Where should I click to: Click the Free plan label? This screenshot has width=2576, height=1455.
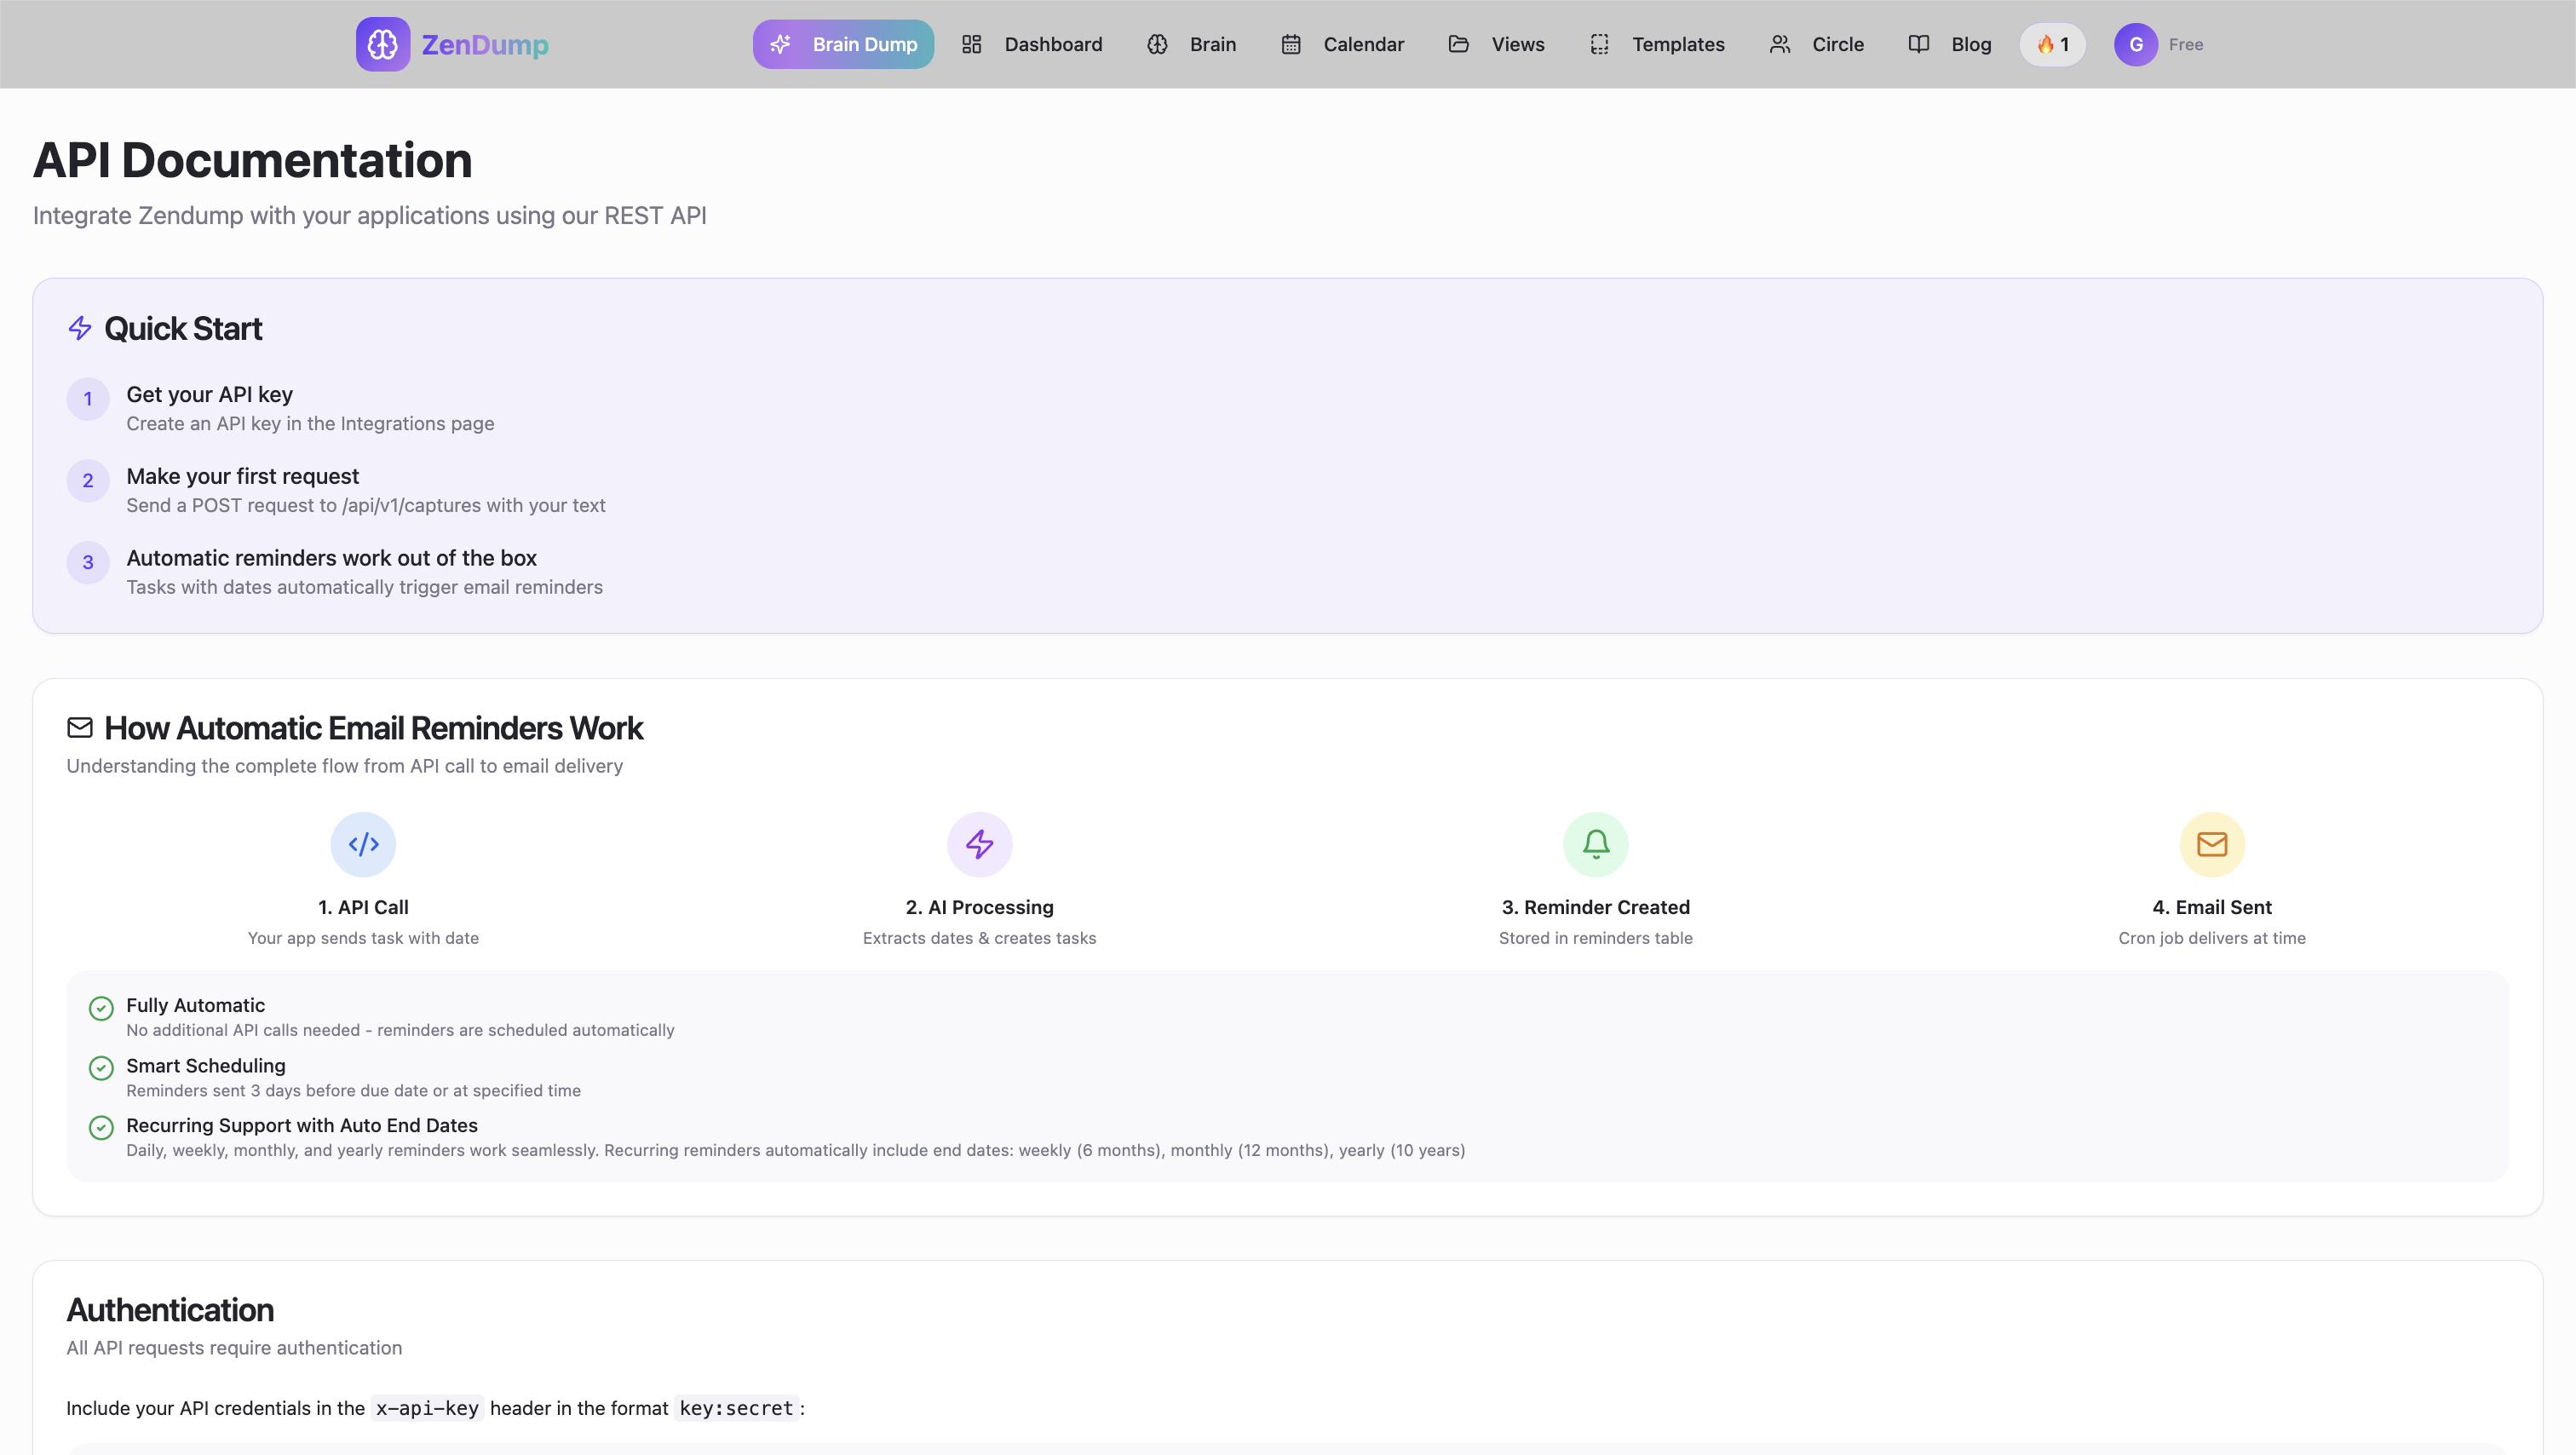(x=2186, y=44)
